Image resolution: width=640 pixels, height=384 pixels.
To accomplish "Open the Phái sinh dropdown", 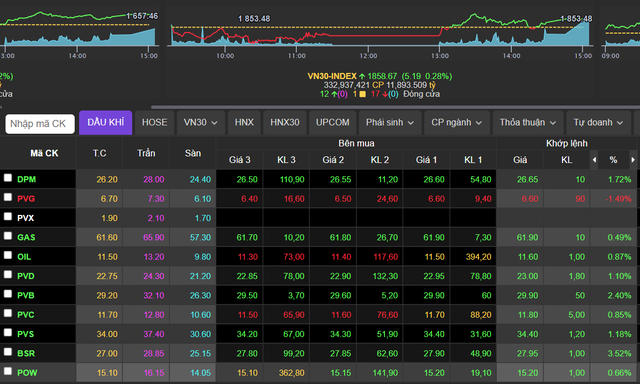I will click(390, 122).
